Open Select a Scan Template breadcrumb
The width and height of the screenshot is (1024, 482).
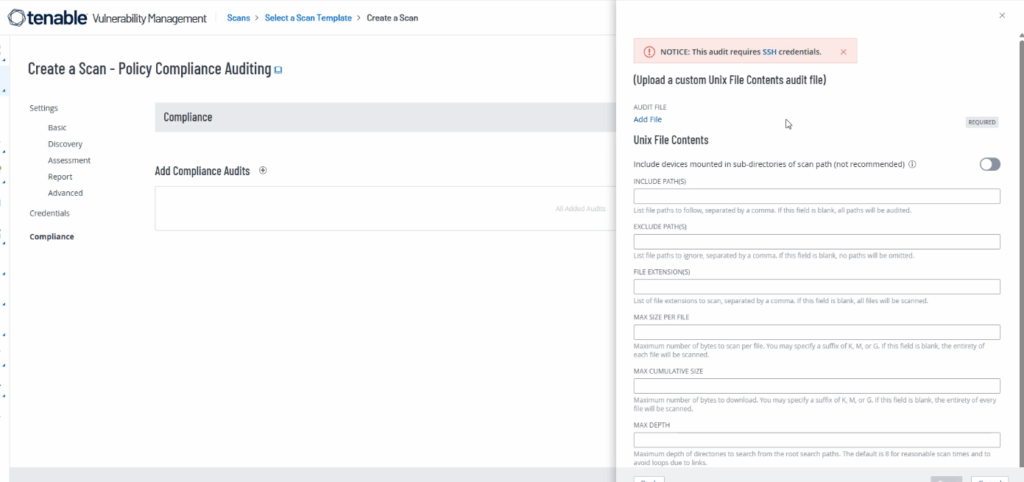pos(307,18)
